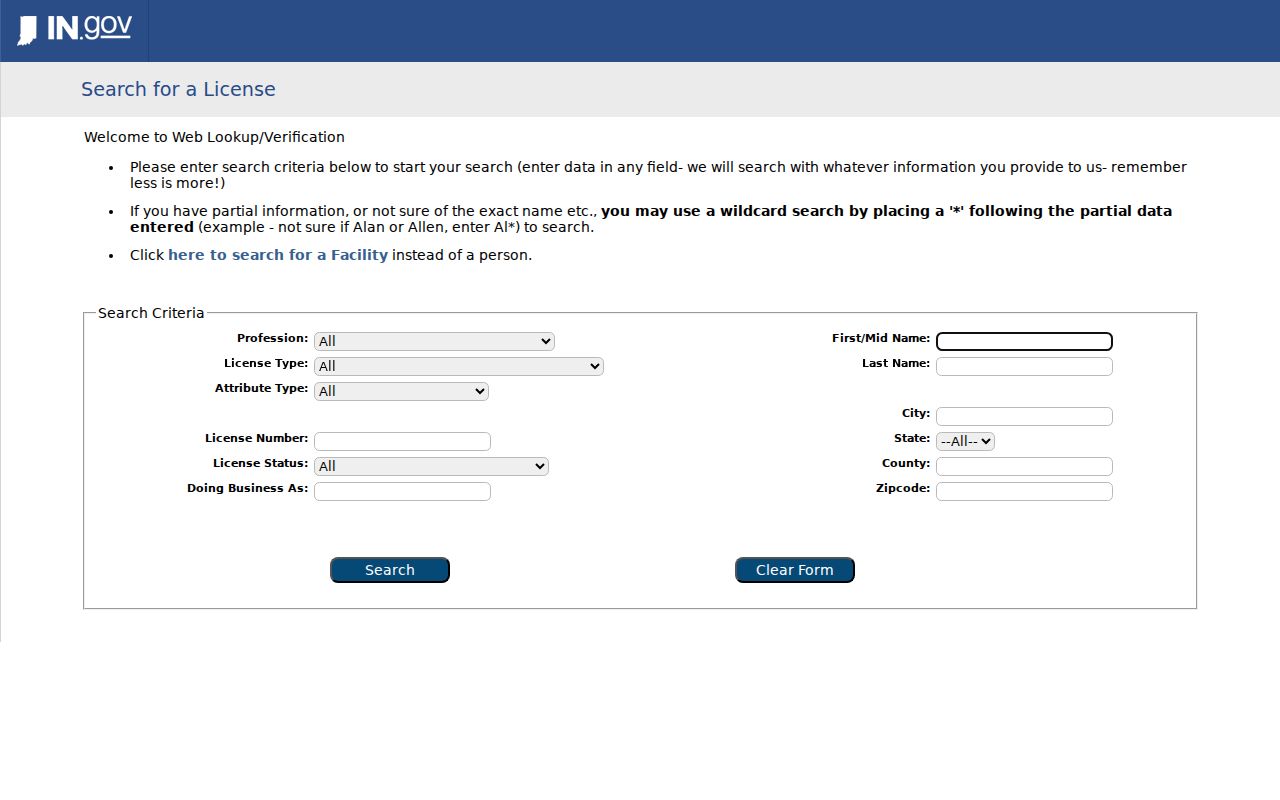Expand the License Status dropdown

(x=431, y=466)
